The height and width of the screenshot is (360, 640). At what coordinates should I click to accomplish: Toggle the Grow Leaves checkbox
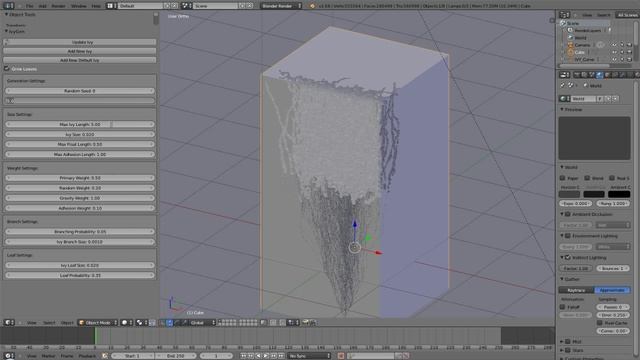point(7,69)
